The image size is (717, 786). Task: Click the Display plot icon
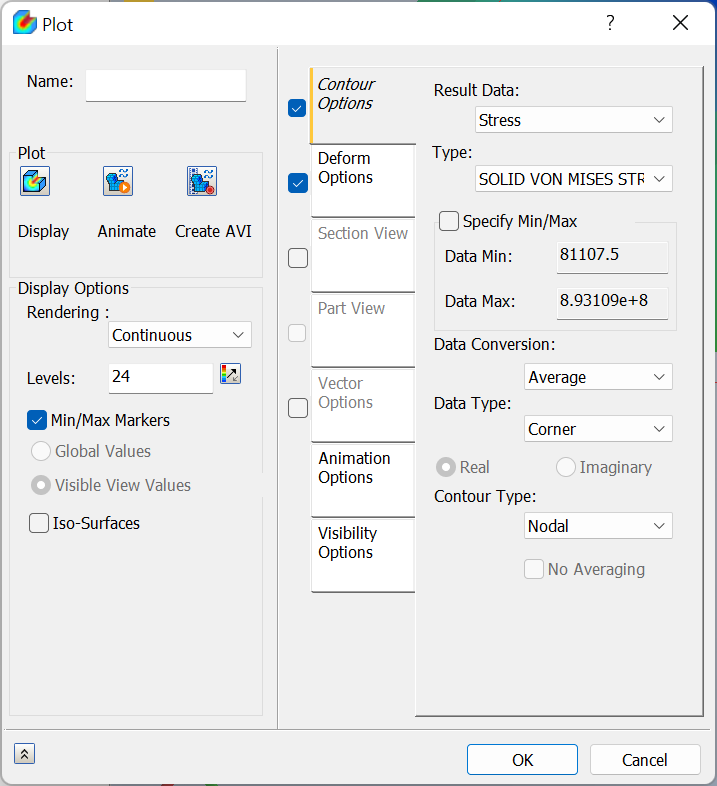pos(35,181)
